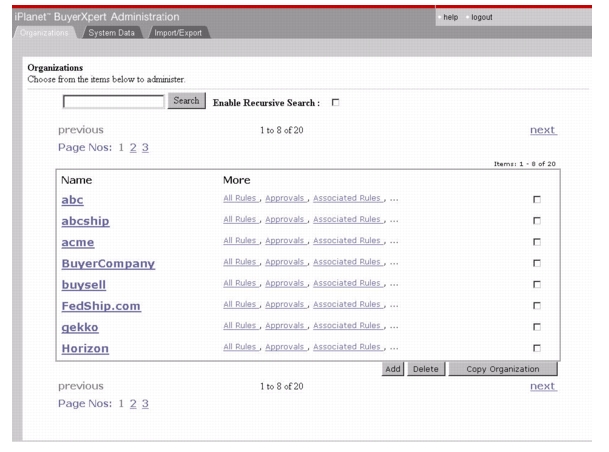The width and height of the screenshot is (609, 452).
Task: Click the logout link
Action: click(482, 17)
